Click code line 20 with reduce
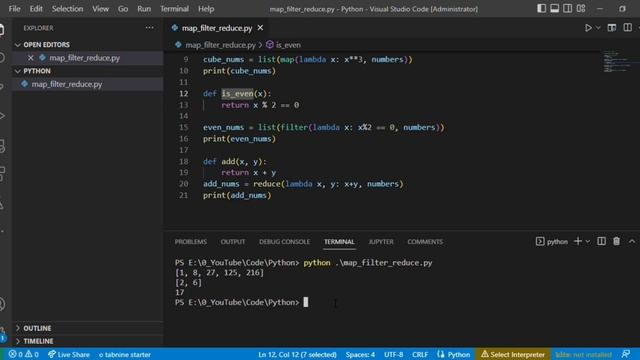This screenshot has width=640, height=360. pos(303,184)
